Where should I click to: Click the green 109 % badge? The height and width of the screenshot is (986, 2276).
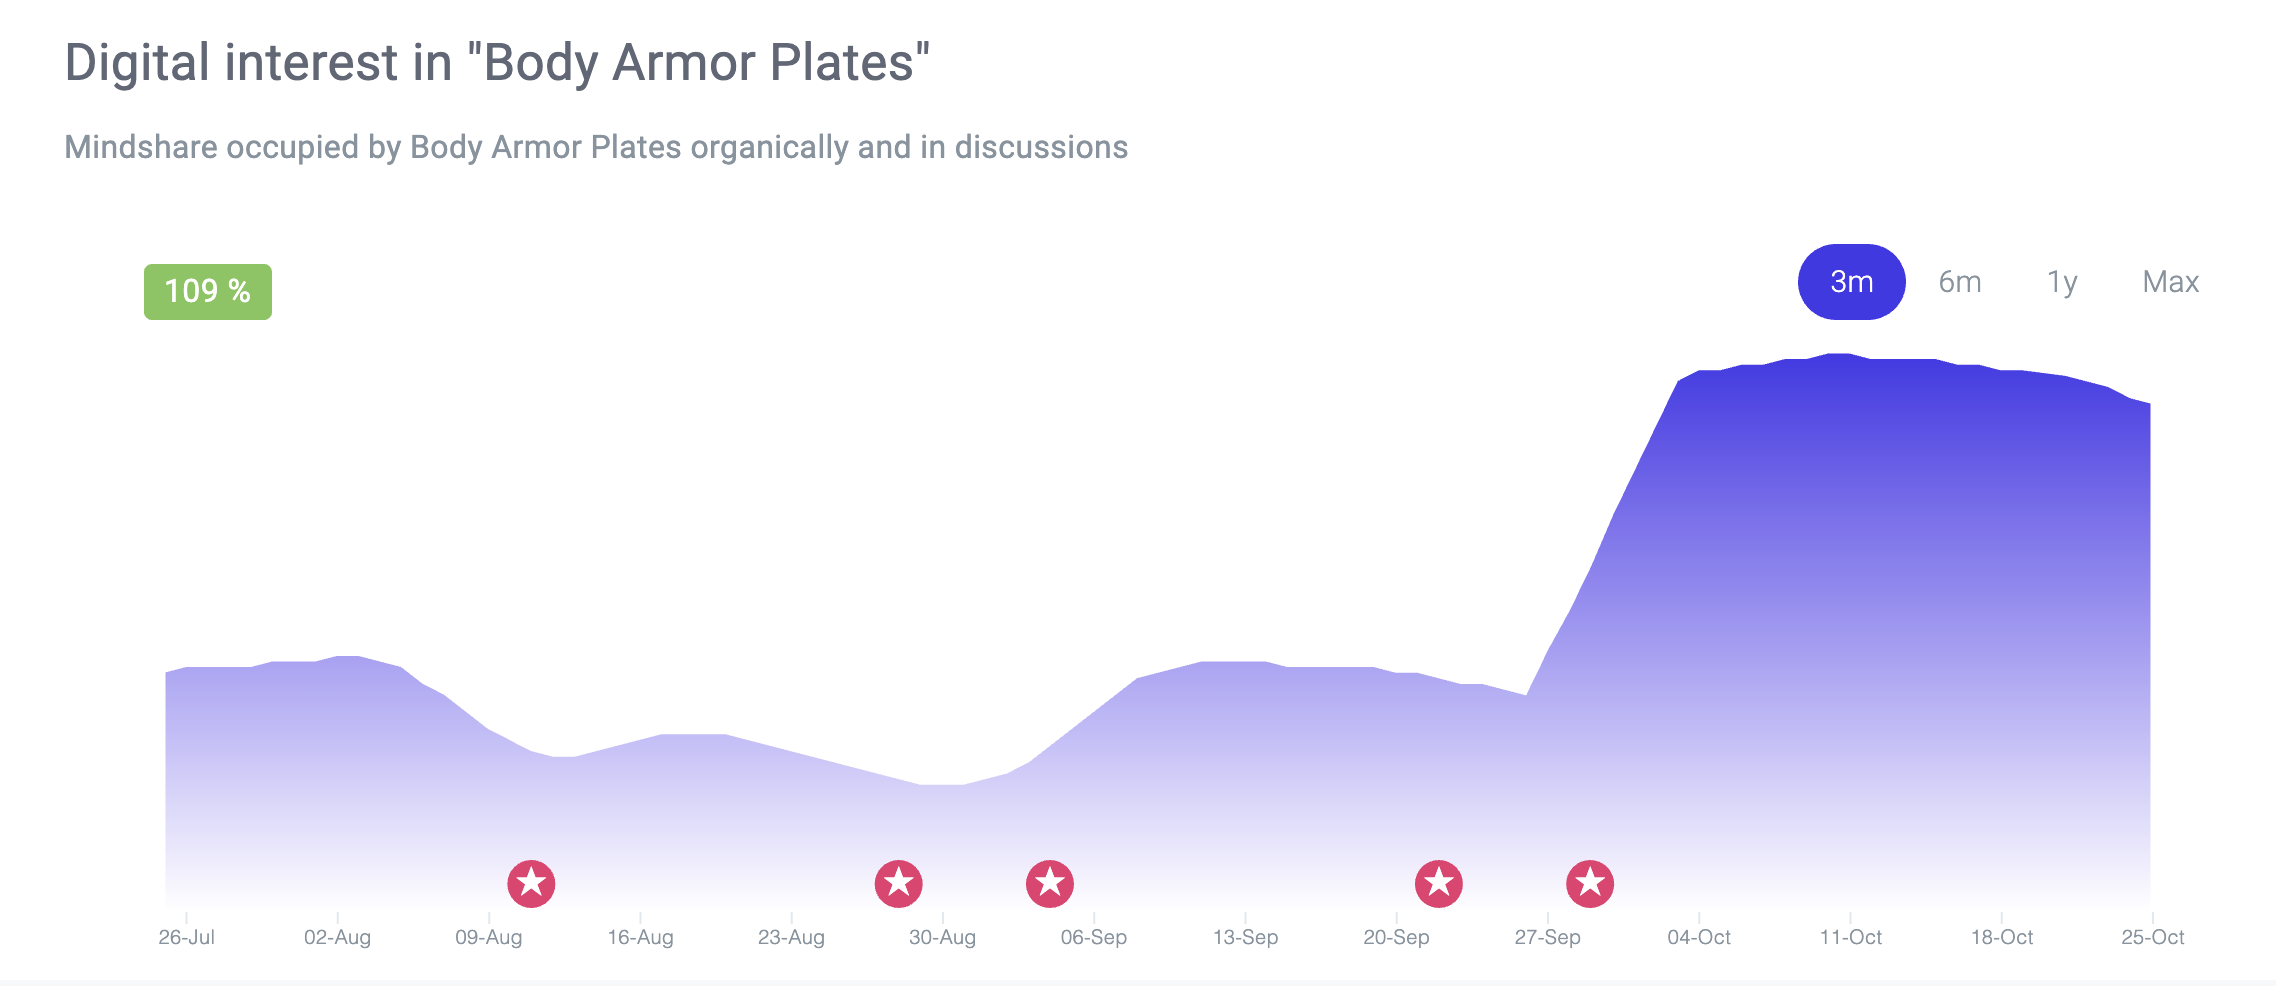208,292
